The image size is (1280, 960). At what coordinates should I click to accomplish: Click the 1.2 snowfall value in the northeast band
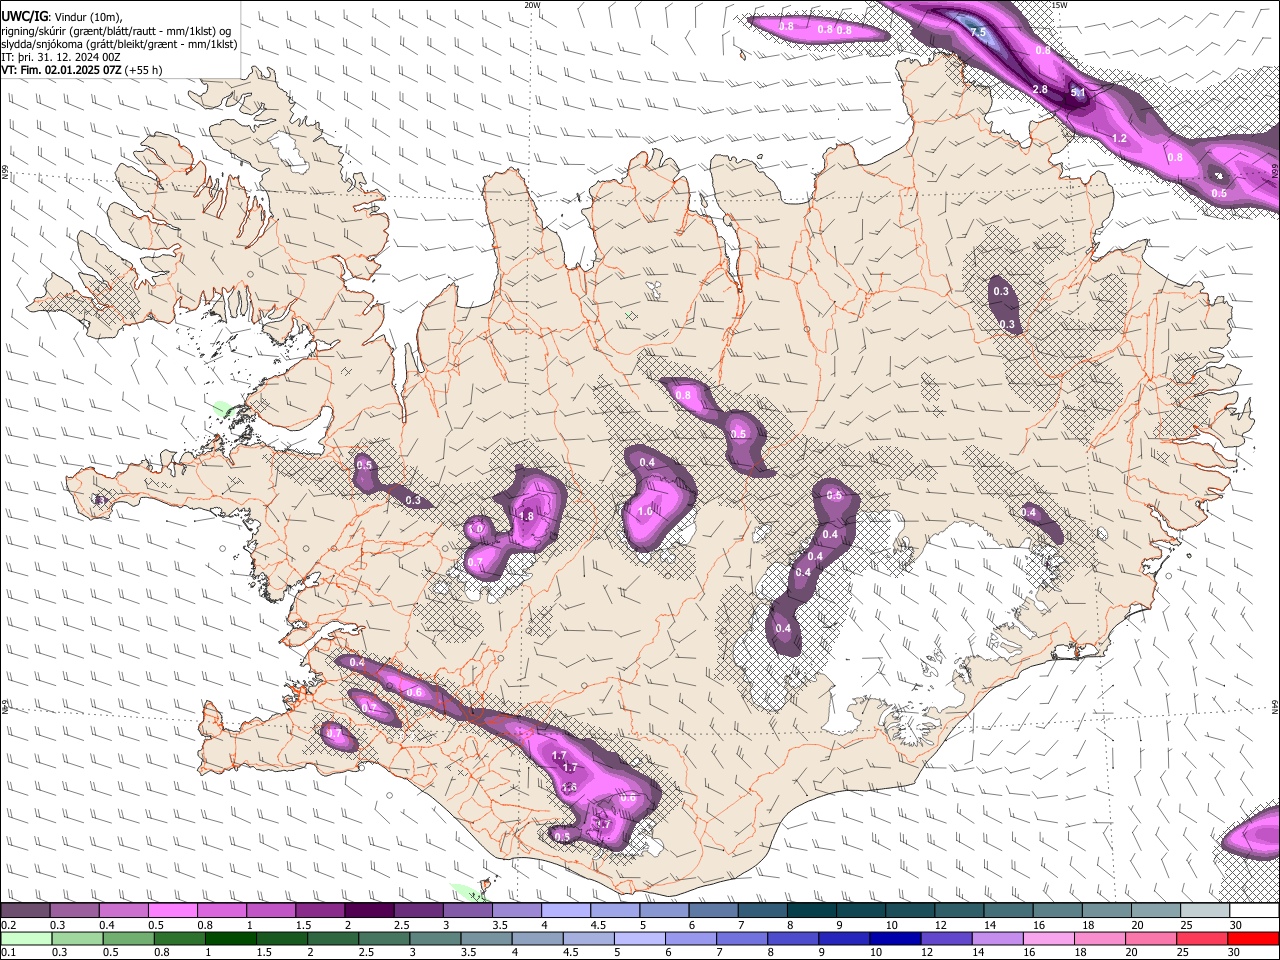tap(1119, 139)
